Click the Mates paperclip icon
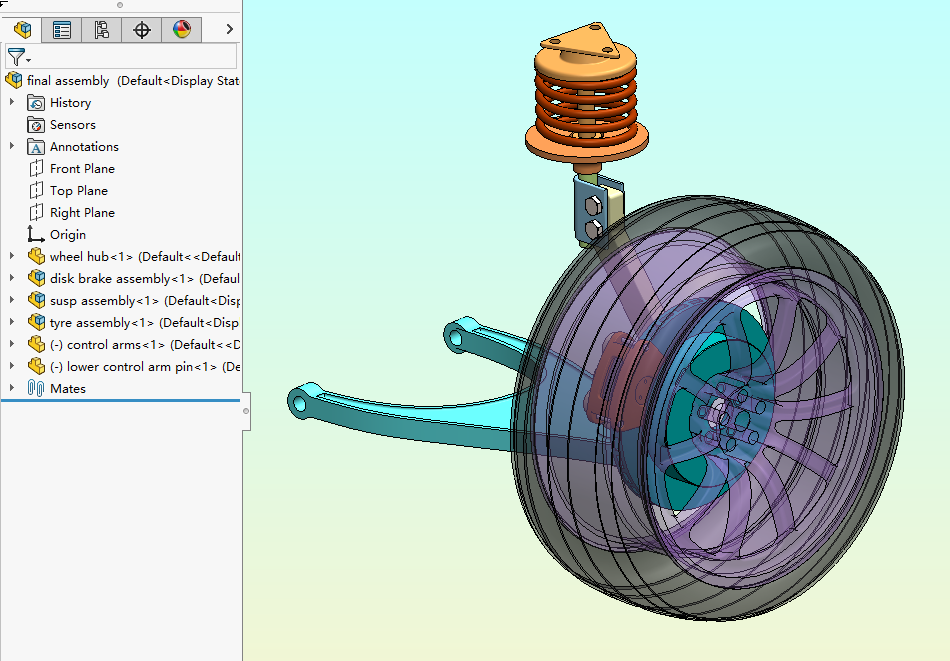The width and height of the screenshot is (950, 661). pos(36,388)
